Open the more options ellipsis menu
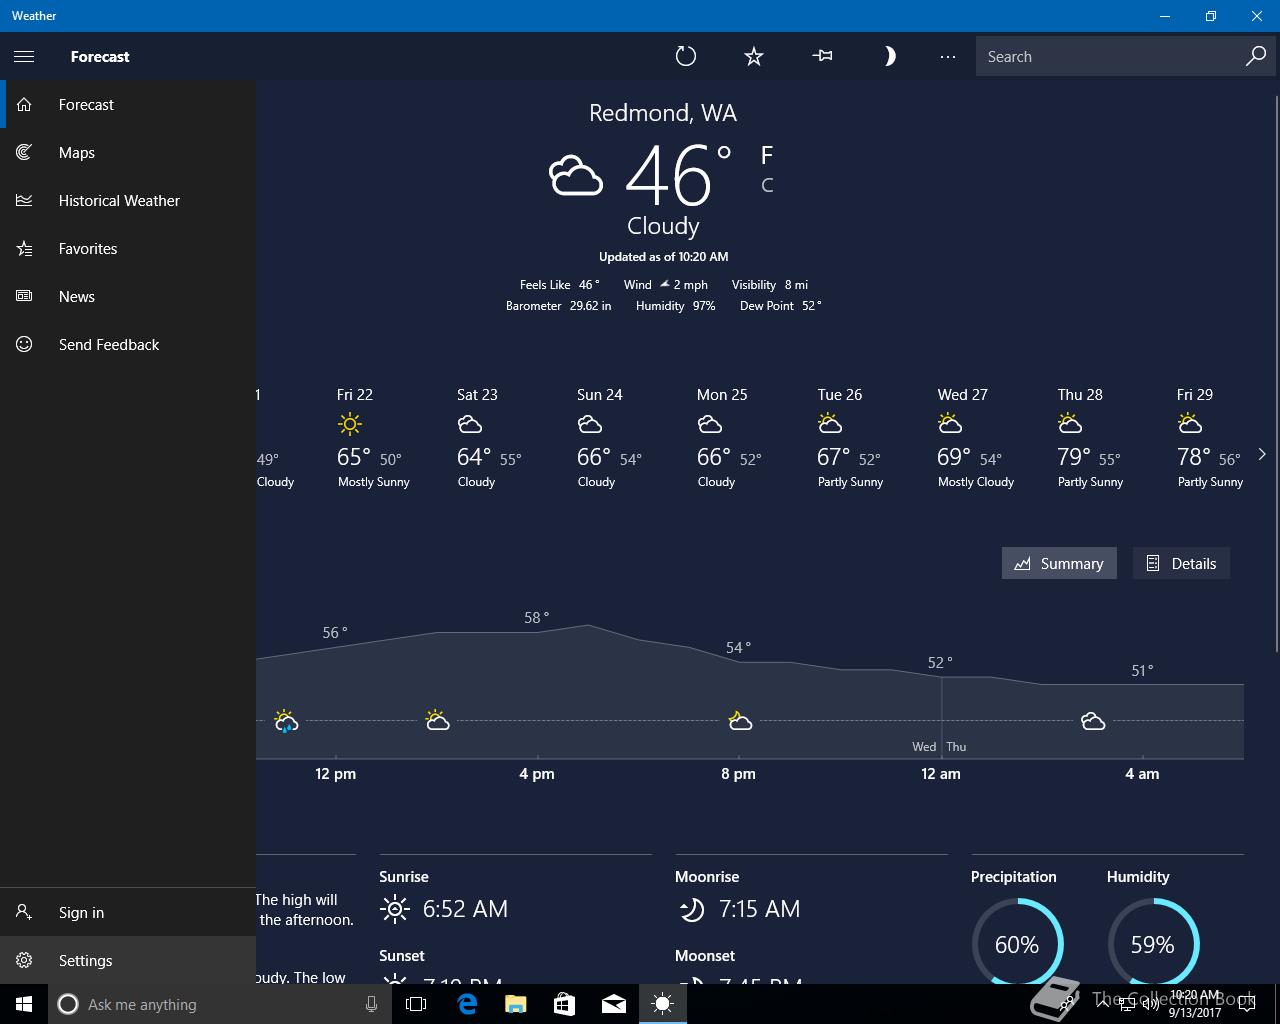The width and height of the screenshot is (1280, 1024). (x=948, y=56)
